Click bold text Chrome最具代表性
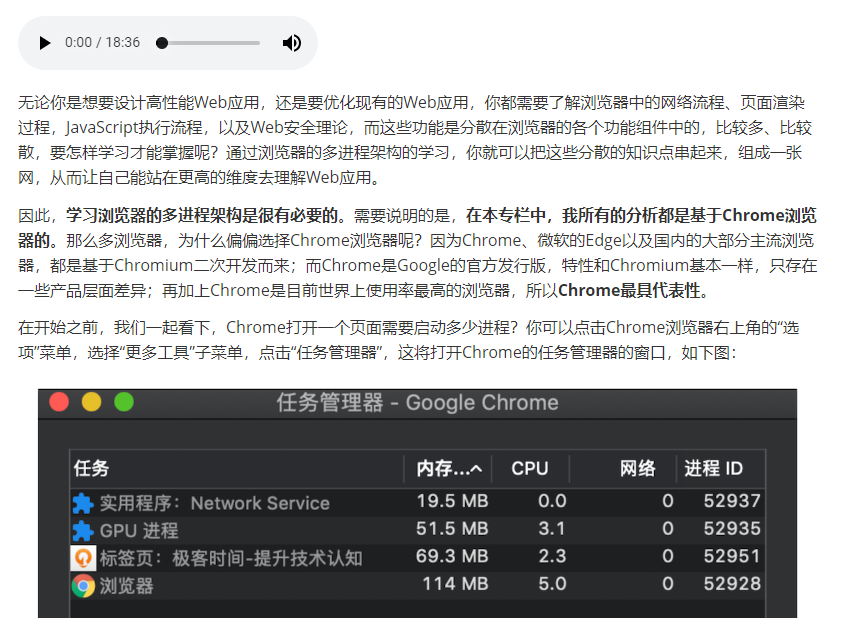 [x=629, y=291]
